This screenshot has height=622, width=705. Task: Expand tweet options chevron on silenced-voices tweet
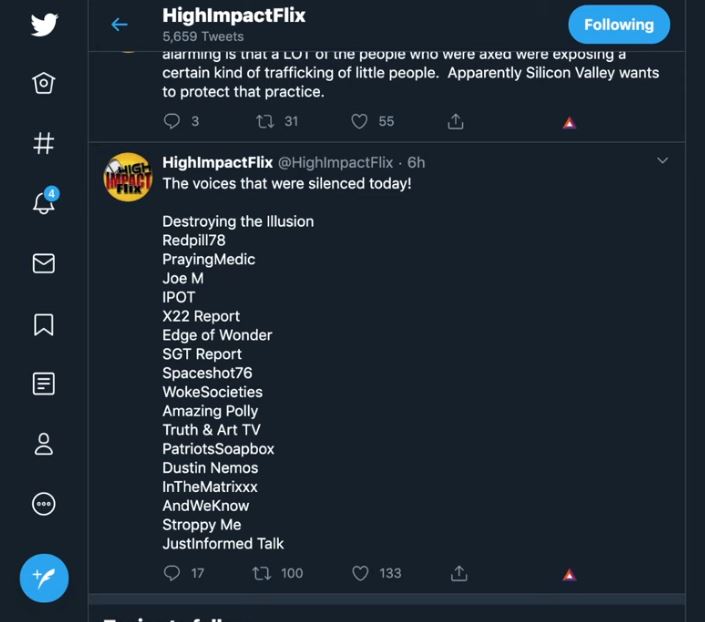(662, 161)
